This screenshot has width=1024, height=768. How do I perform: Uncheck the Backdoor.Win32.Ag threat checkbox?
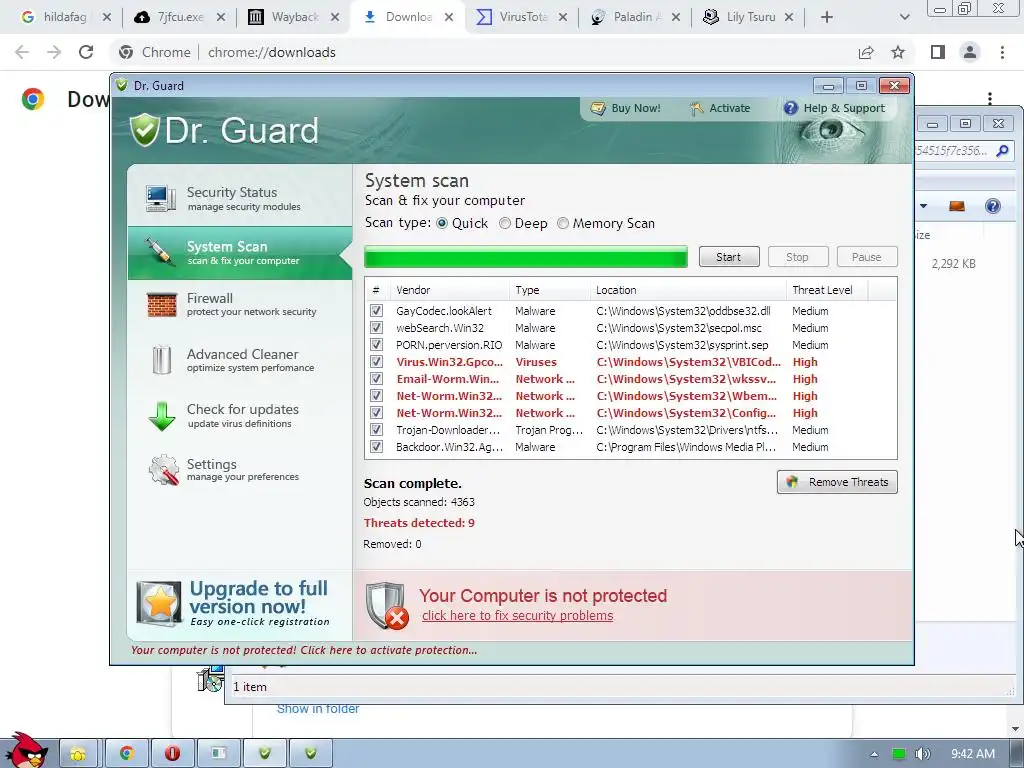pyautogui.click(x=376, y=446)
